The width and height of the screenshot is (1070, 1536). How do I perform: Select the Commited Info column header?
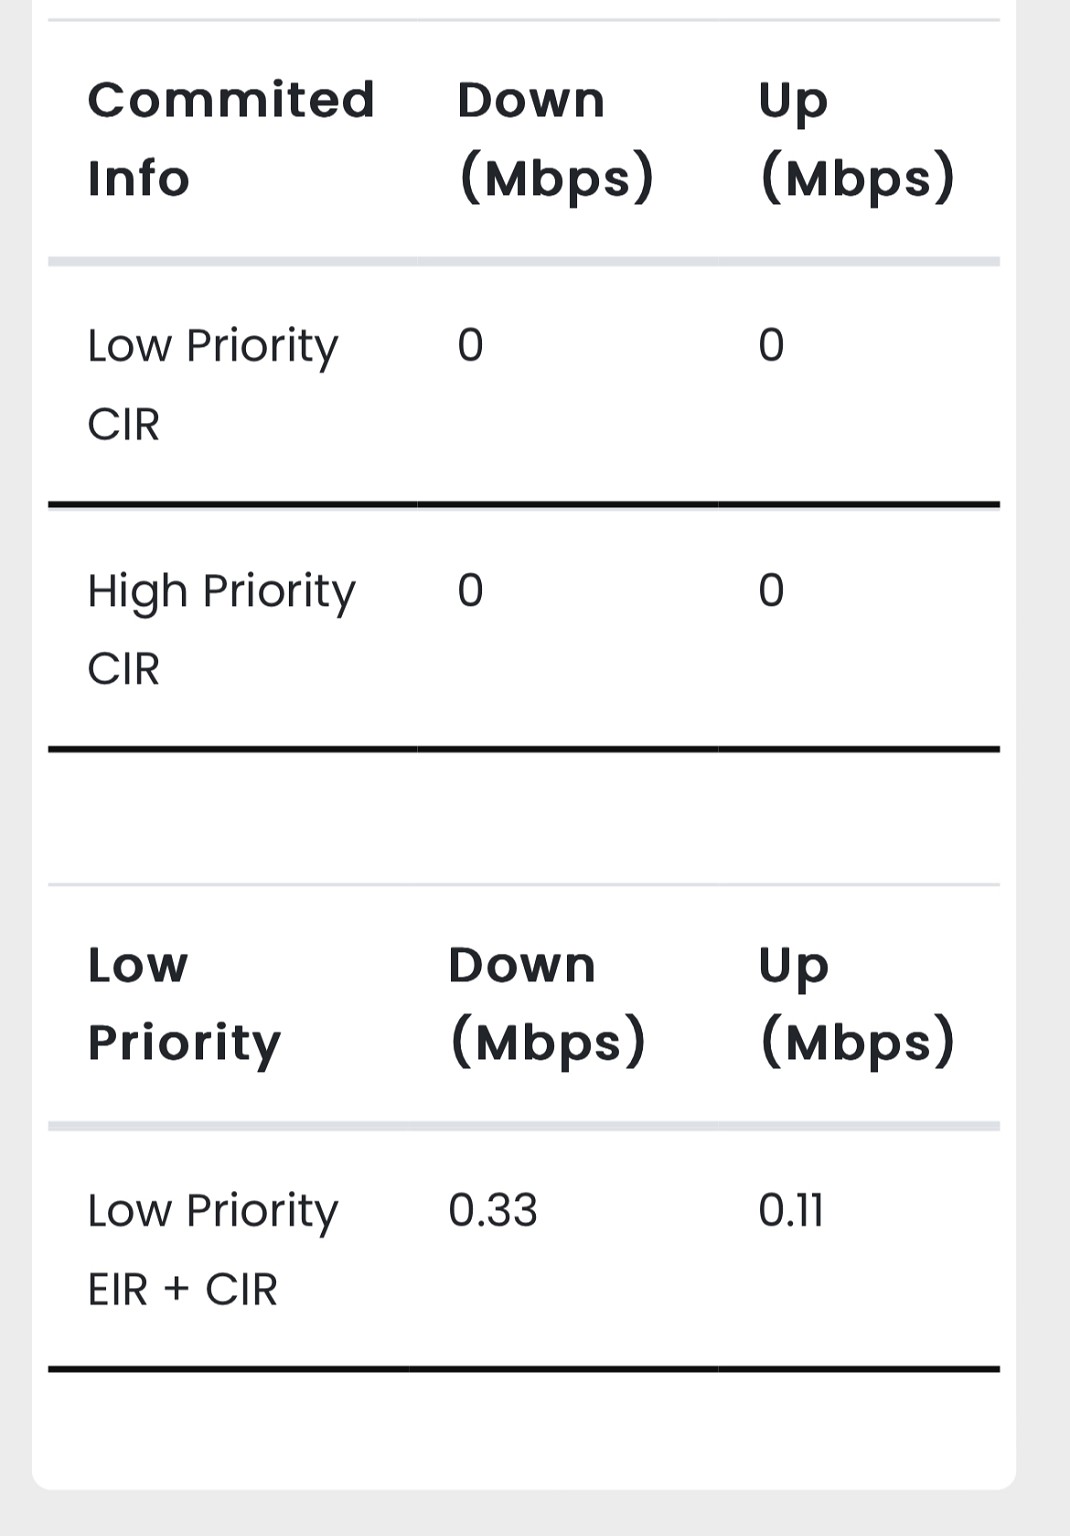(x=231, y=139)
